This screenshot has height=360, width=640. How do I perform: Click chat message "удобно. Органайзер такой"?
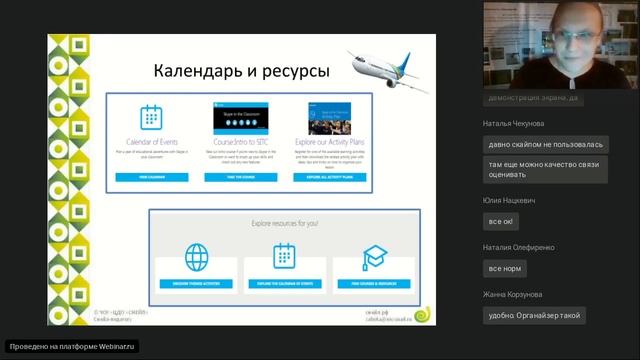coord(534,316)
